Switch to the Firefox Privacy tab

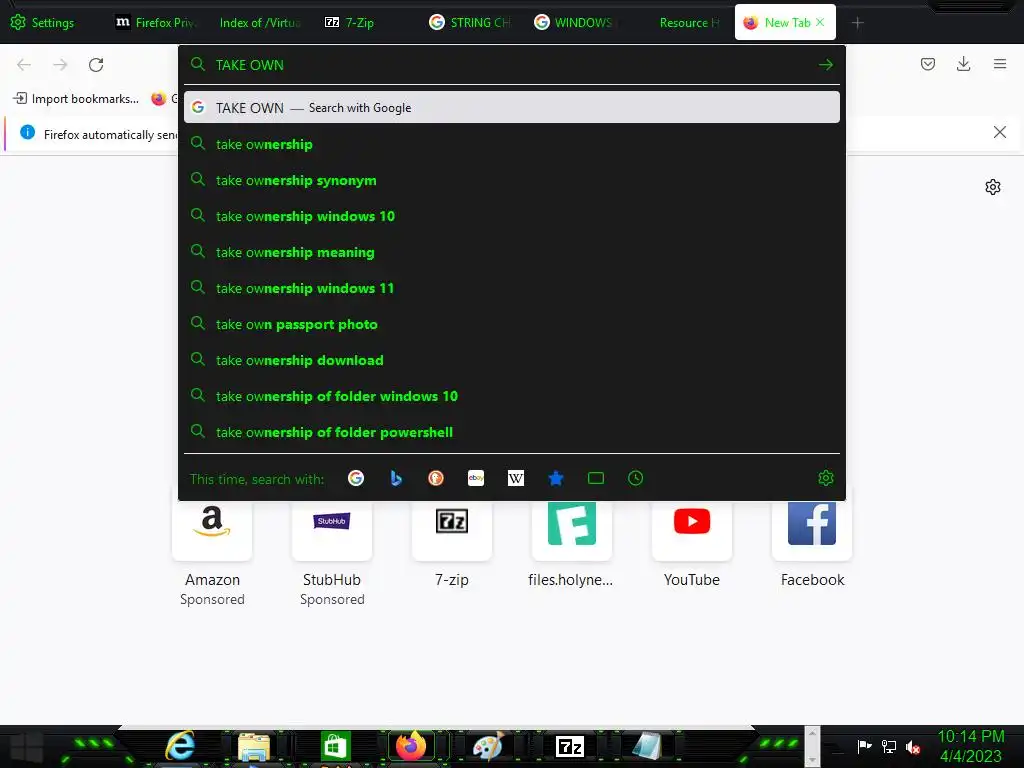click(x=156, y=22)
